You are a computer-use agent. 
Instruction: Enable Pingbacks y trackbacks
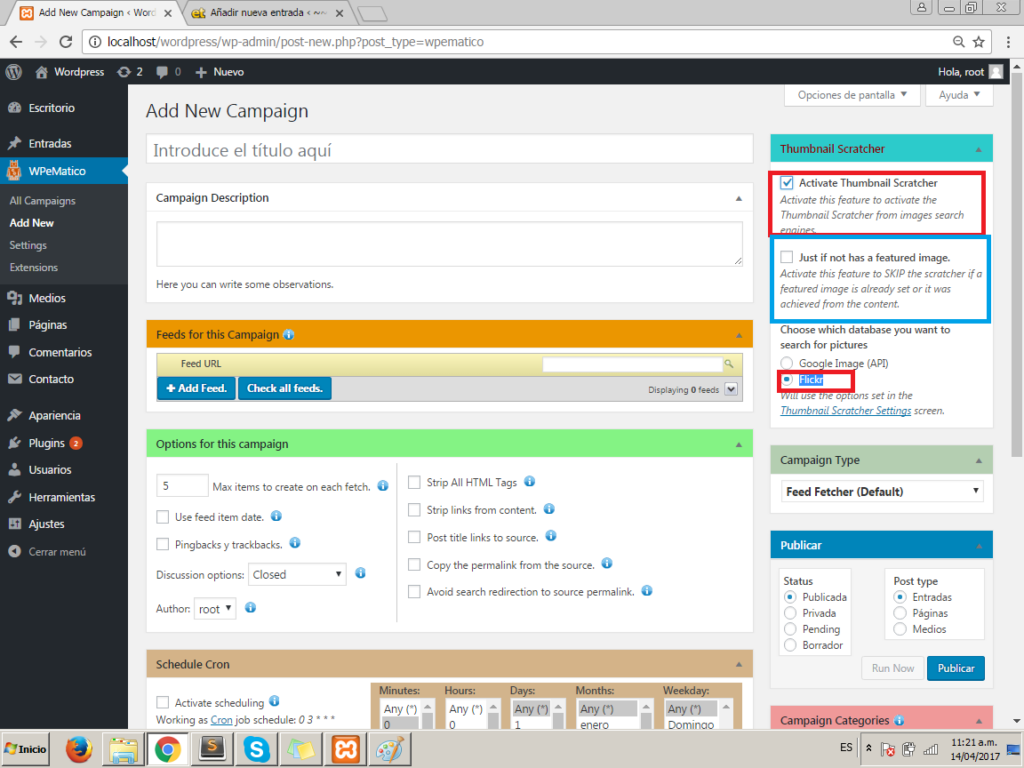tap(163, 544)
